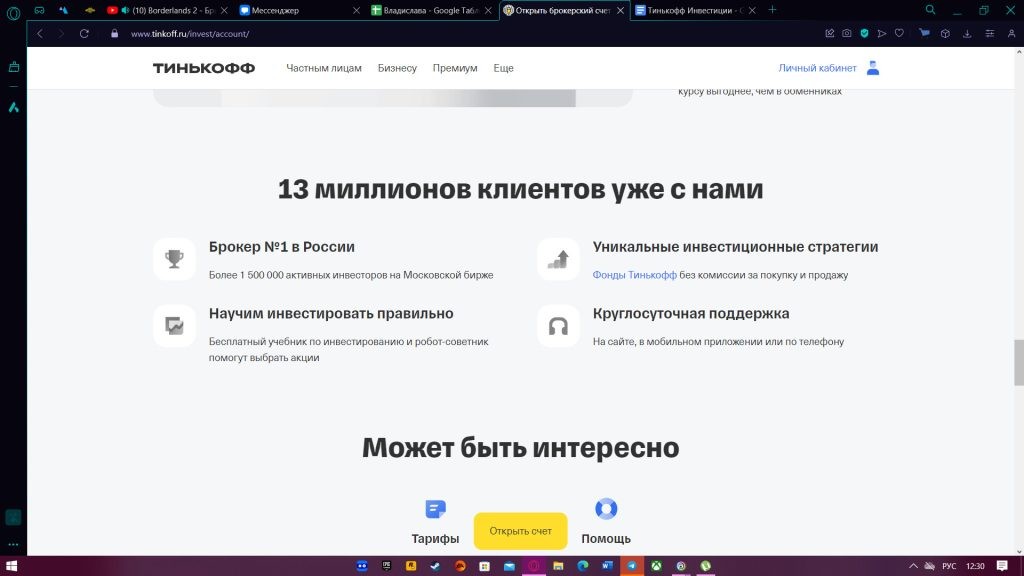This screenshot has height=576, width=1024.
Task: Click the Тинькофф logo
Action: pos(204,68)
